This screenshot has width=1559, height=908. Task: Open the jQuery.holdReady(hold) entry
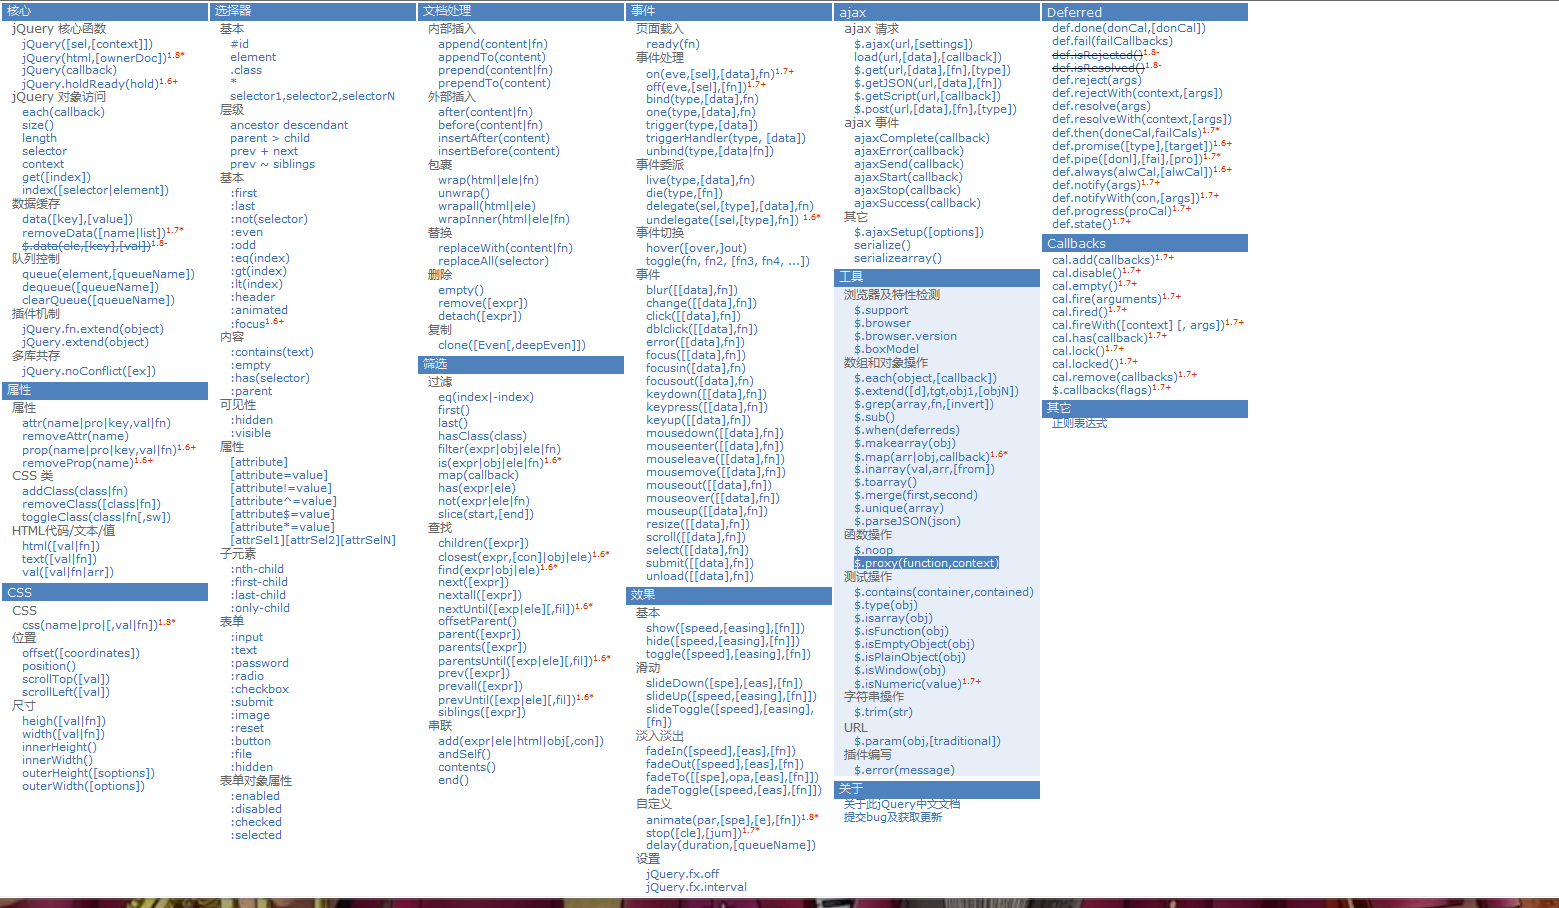90,84
